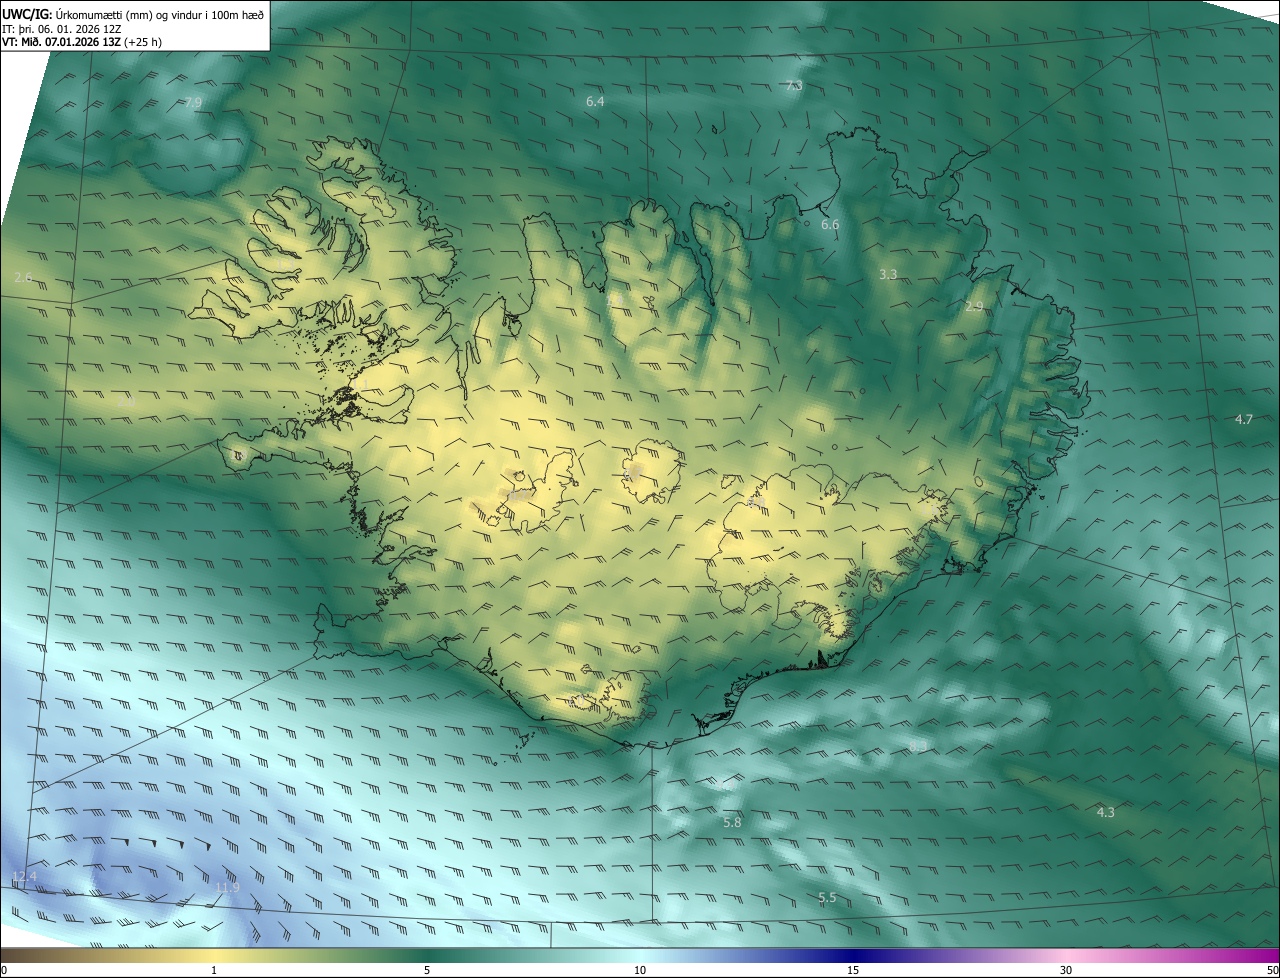
Task: Click the 4.7 value label off the east coast
Action: click(x=1243, y=420)
